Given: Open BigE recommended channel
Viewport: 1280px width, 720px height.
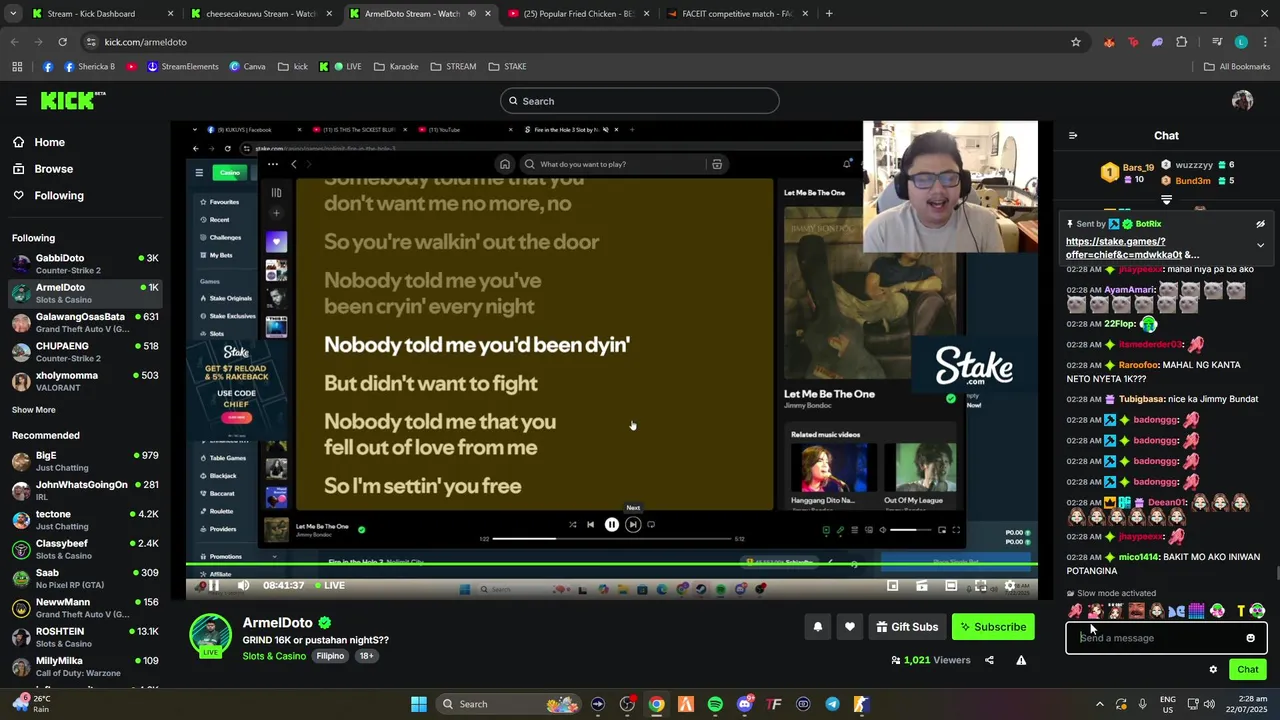Looking at the screenshot, I should coord(85,461).
